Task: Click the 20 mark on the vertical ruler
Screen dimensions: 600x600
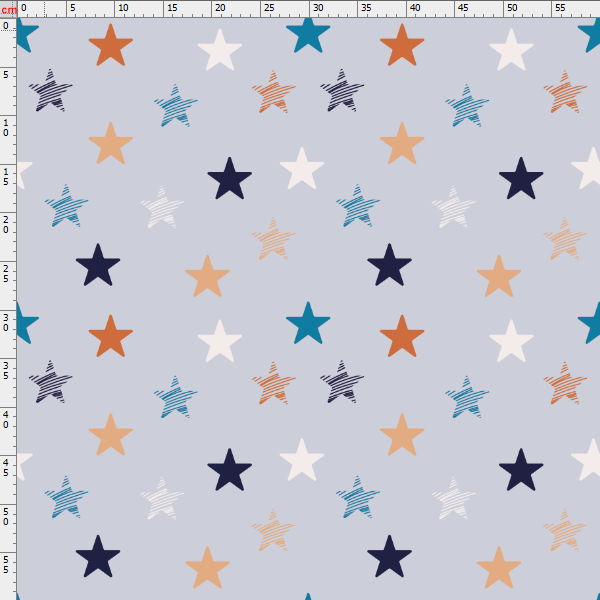Action: pyautogui.click(x=6, y=225)
